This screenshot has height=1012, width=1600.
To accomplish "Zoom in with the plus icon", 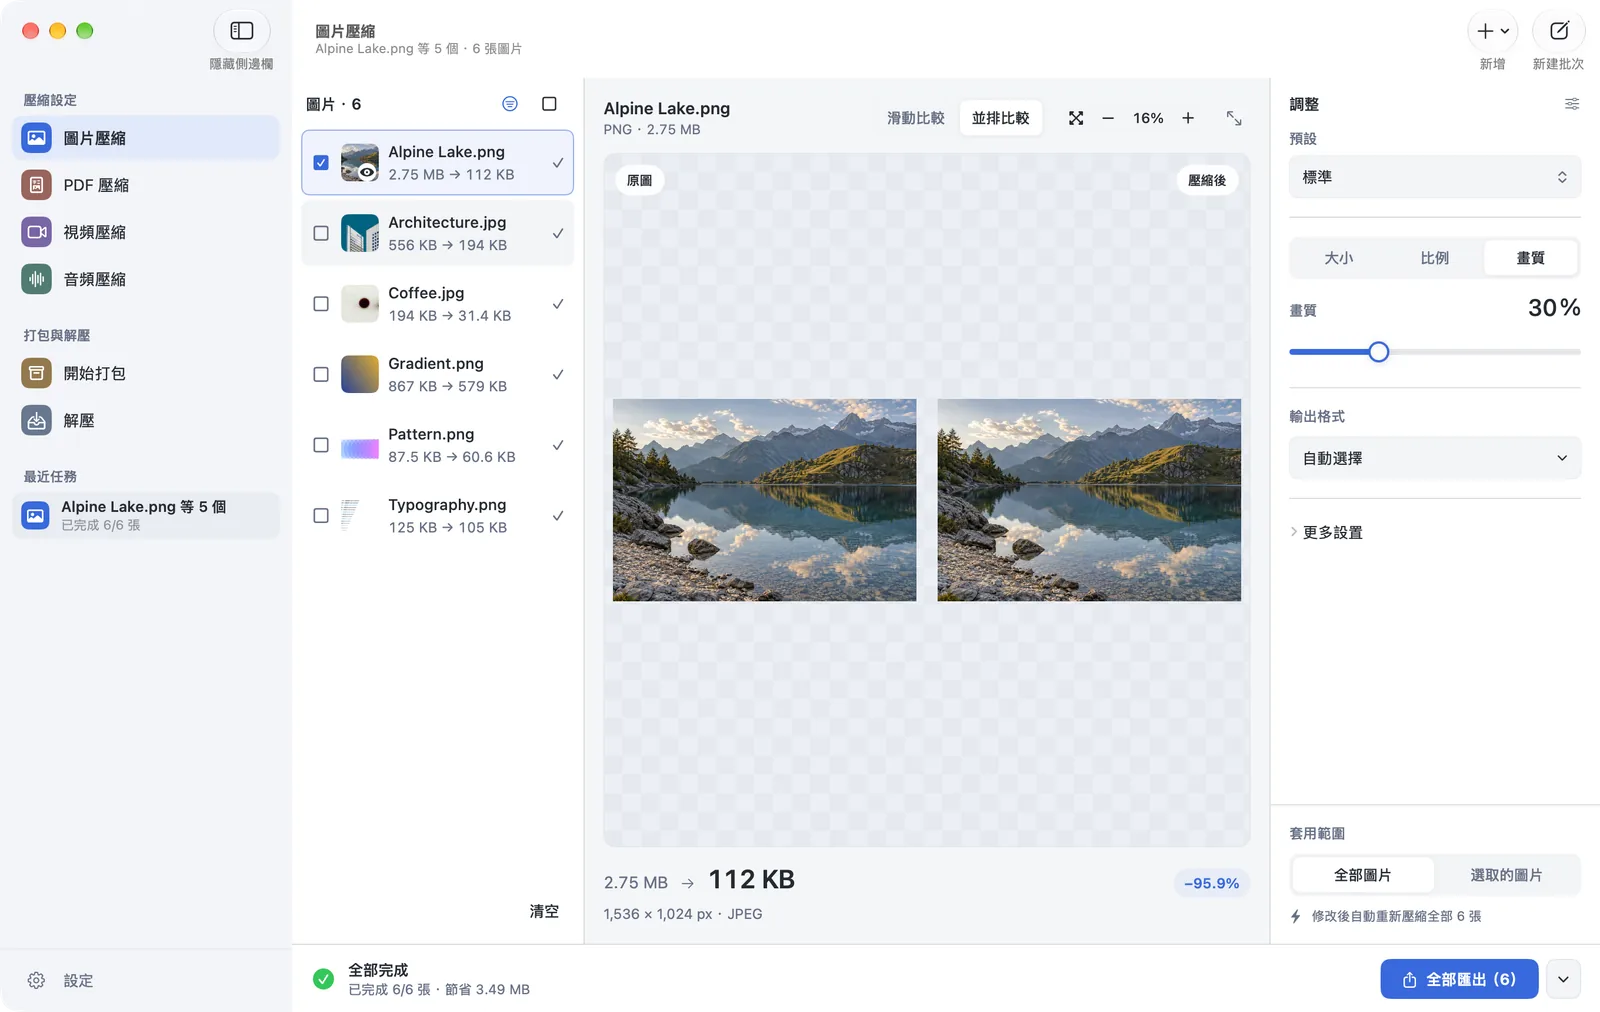I will pos(1188,118).
